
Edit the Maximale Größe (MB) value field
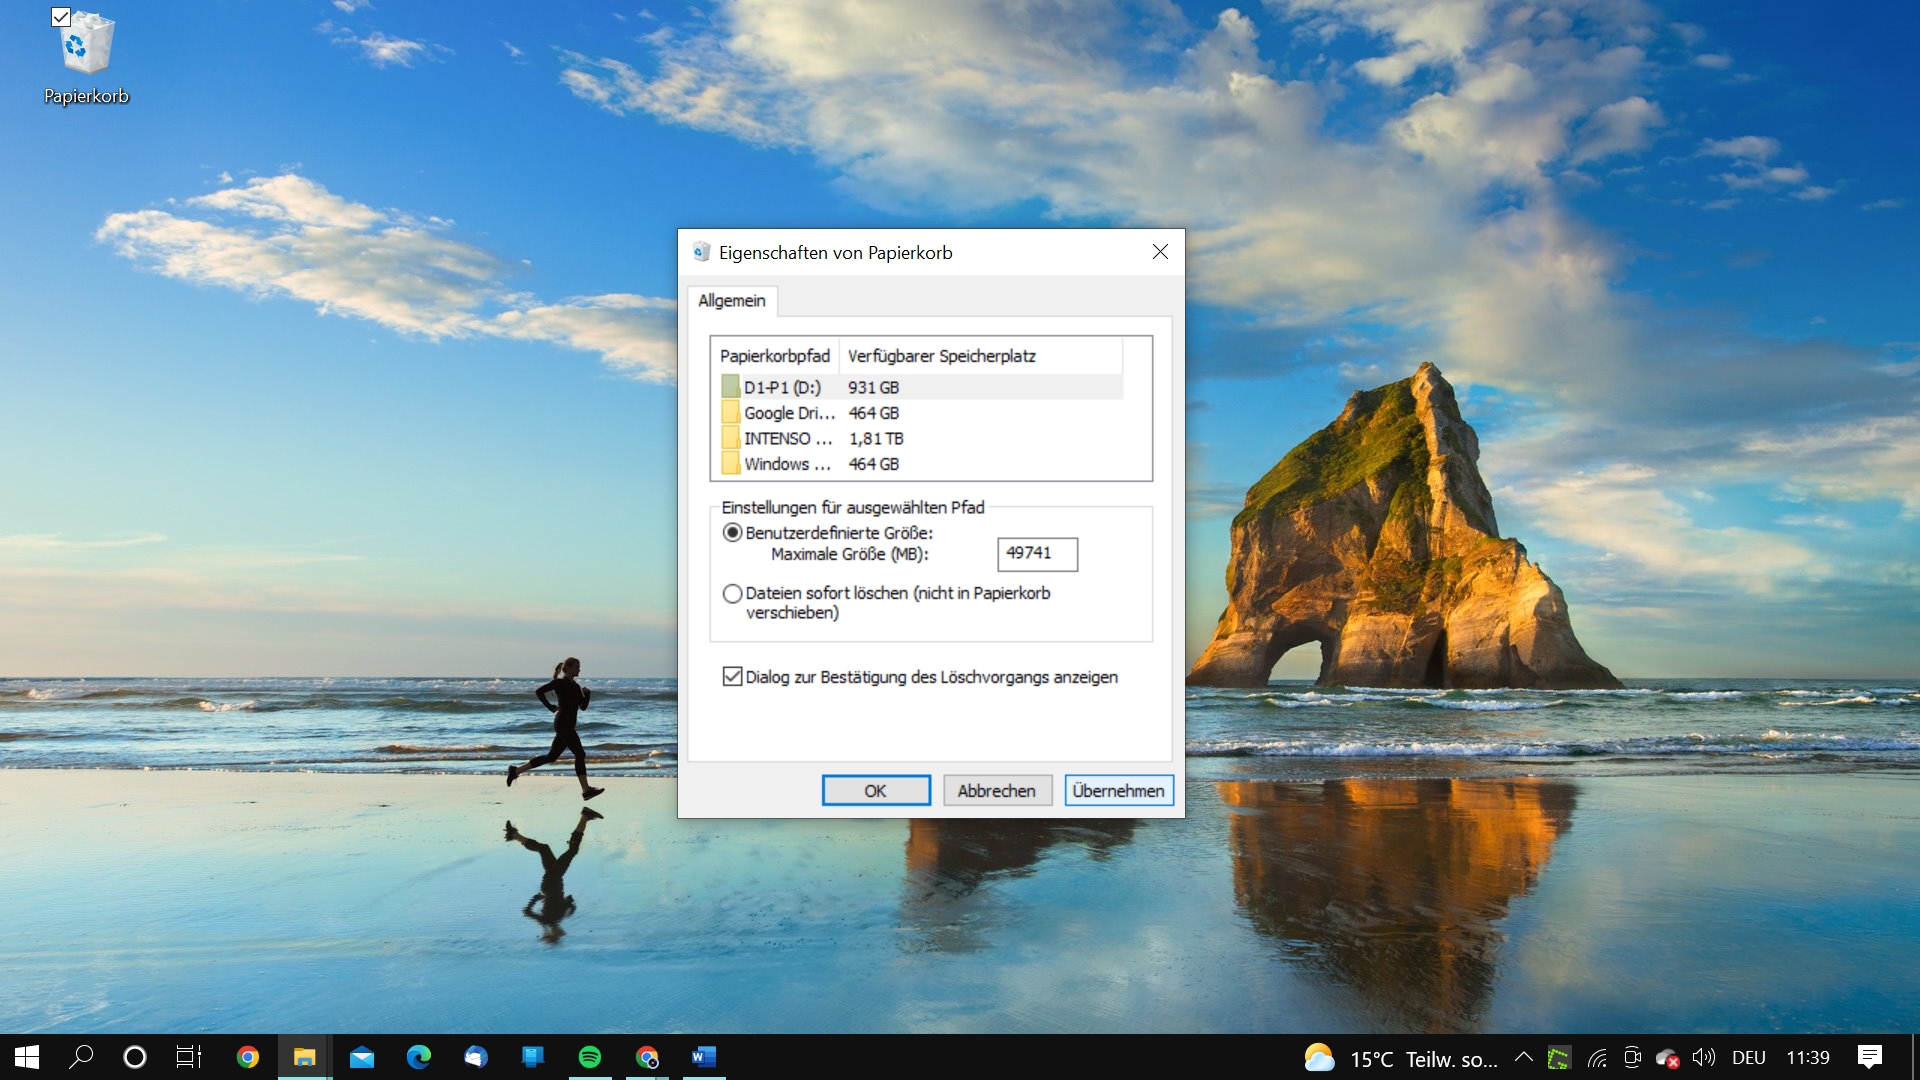(x=1036, y=554)
